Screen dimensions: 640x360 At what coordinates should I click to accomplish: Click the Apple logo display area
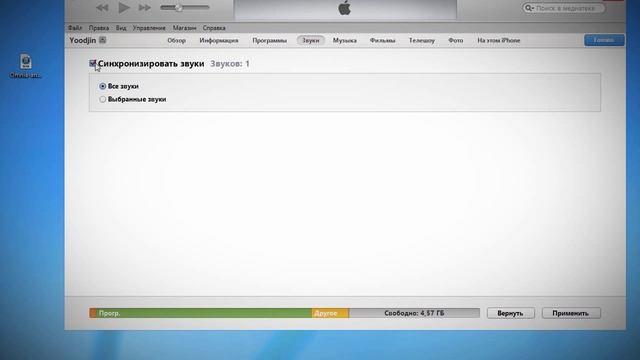(x=345, y=9)
